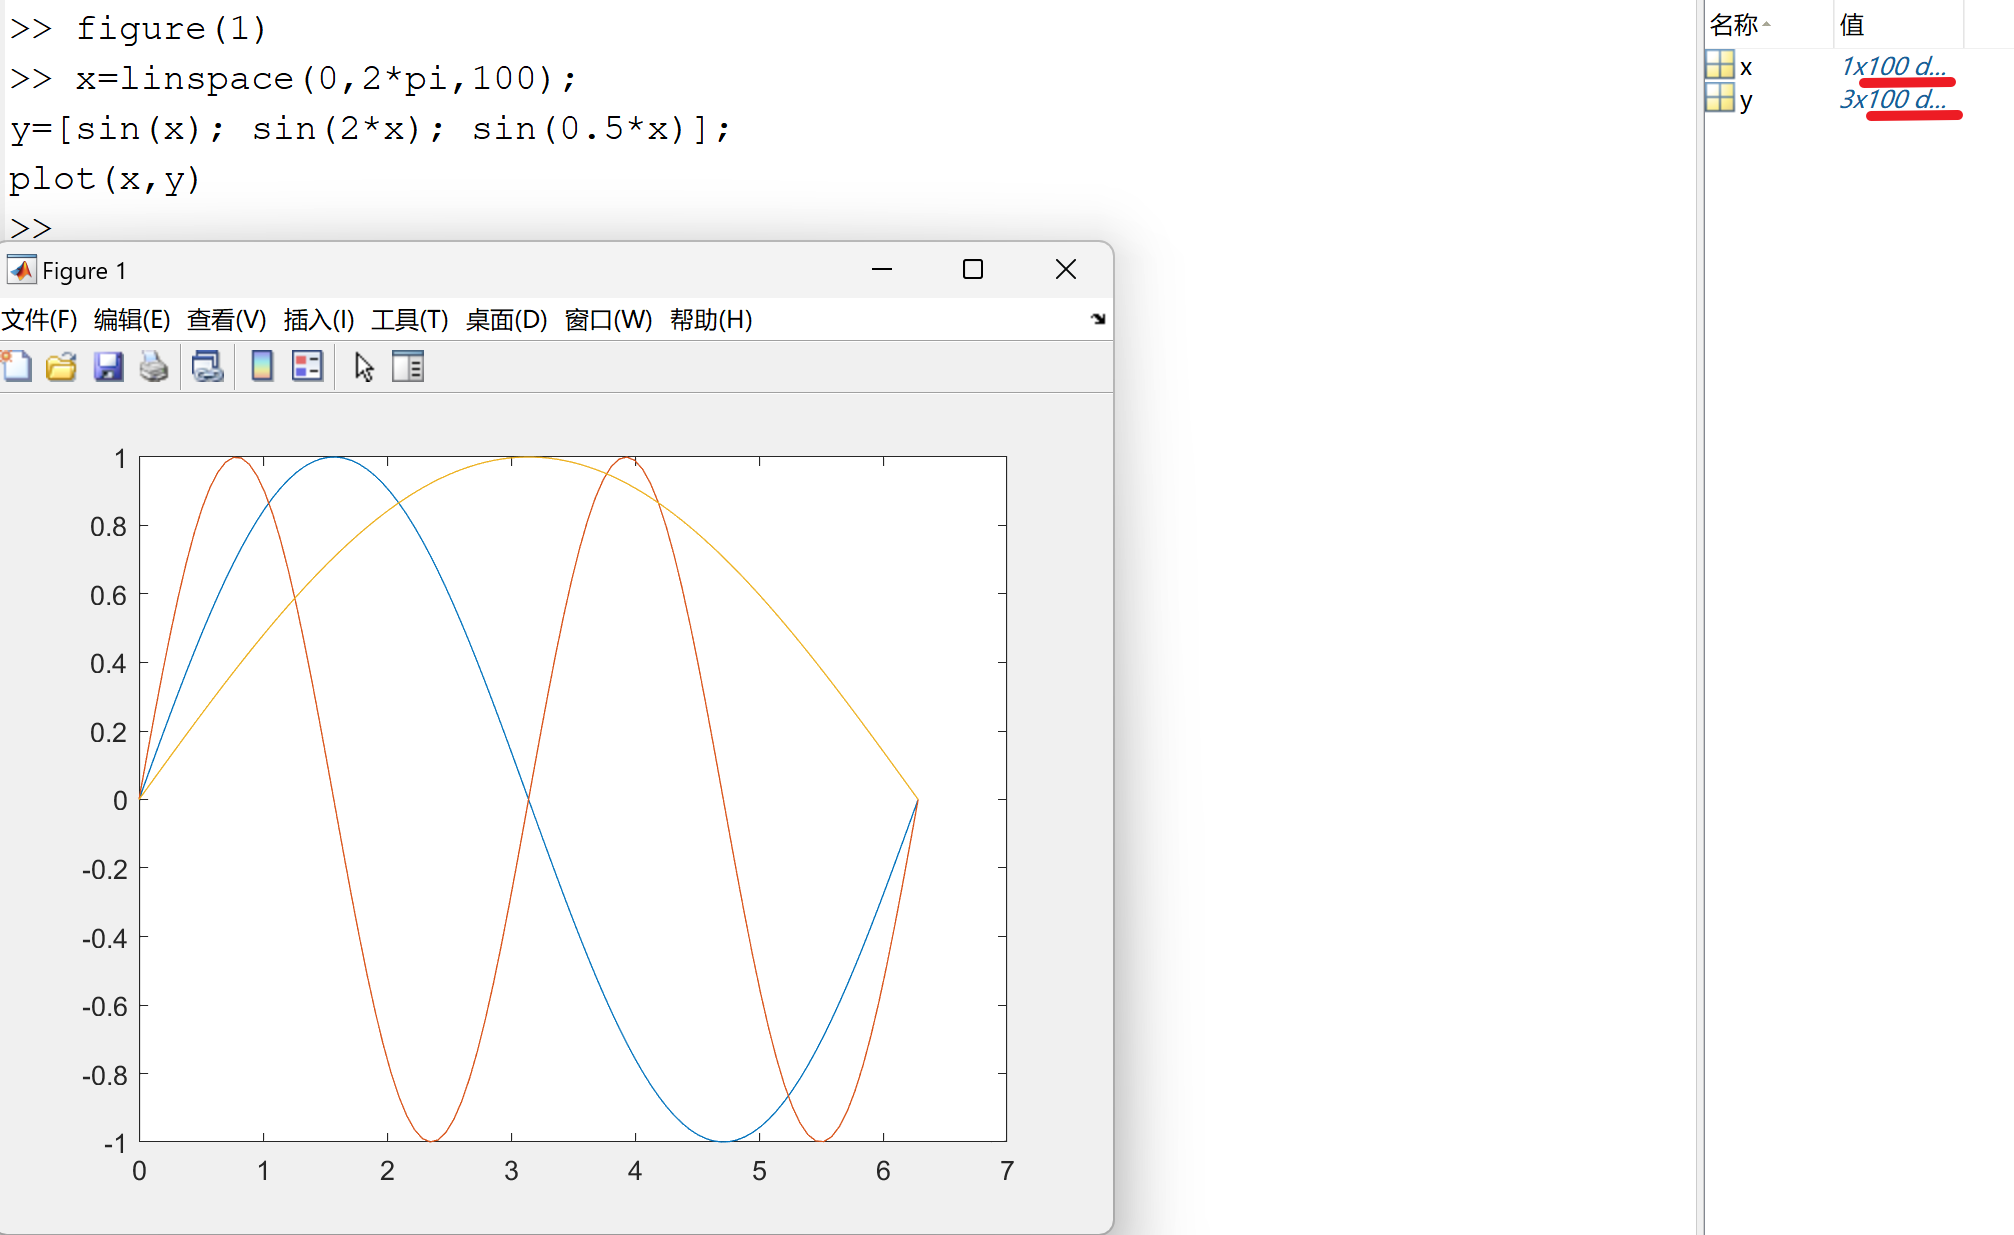This screenshot has height=1235, width=2014.
Task: Select workspace variable name x
Action: pyautogui.click(x=1746, y=67)
